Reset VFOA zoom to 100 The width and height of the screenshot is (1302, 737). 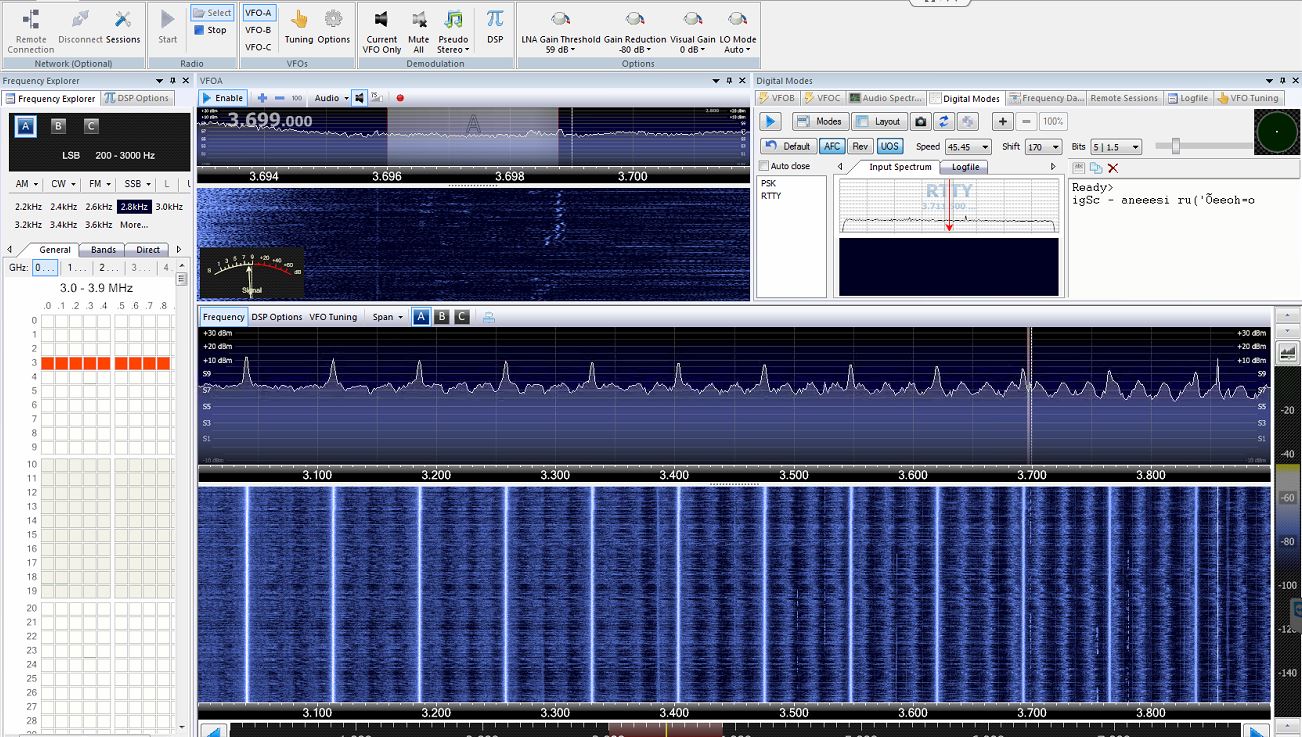point(297,98)
